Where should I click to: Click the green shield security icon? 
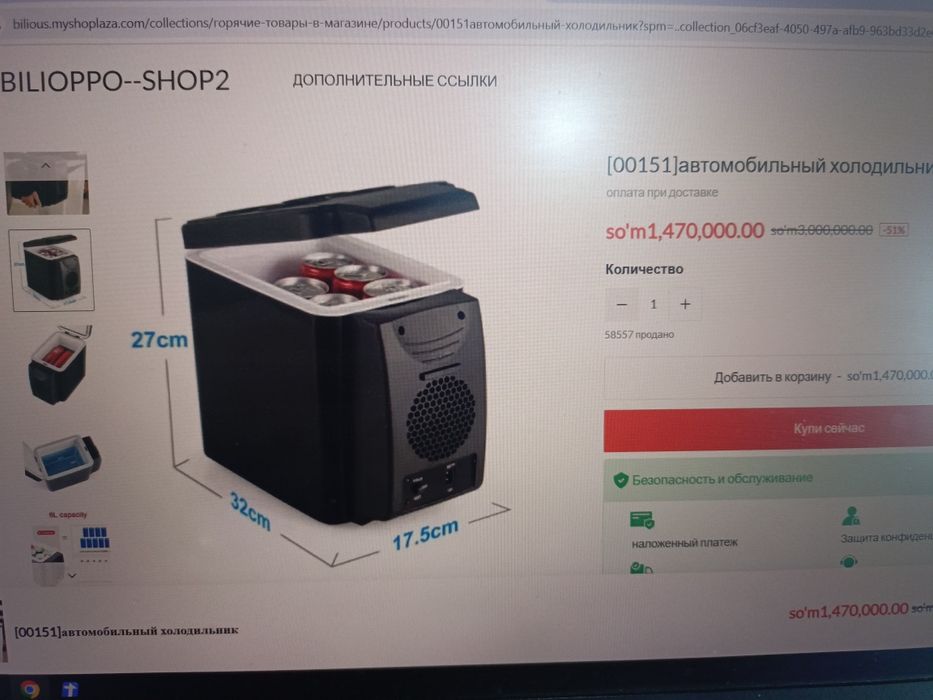(621, 480)
